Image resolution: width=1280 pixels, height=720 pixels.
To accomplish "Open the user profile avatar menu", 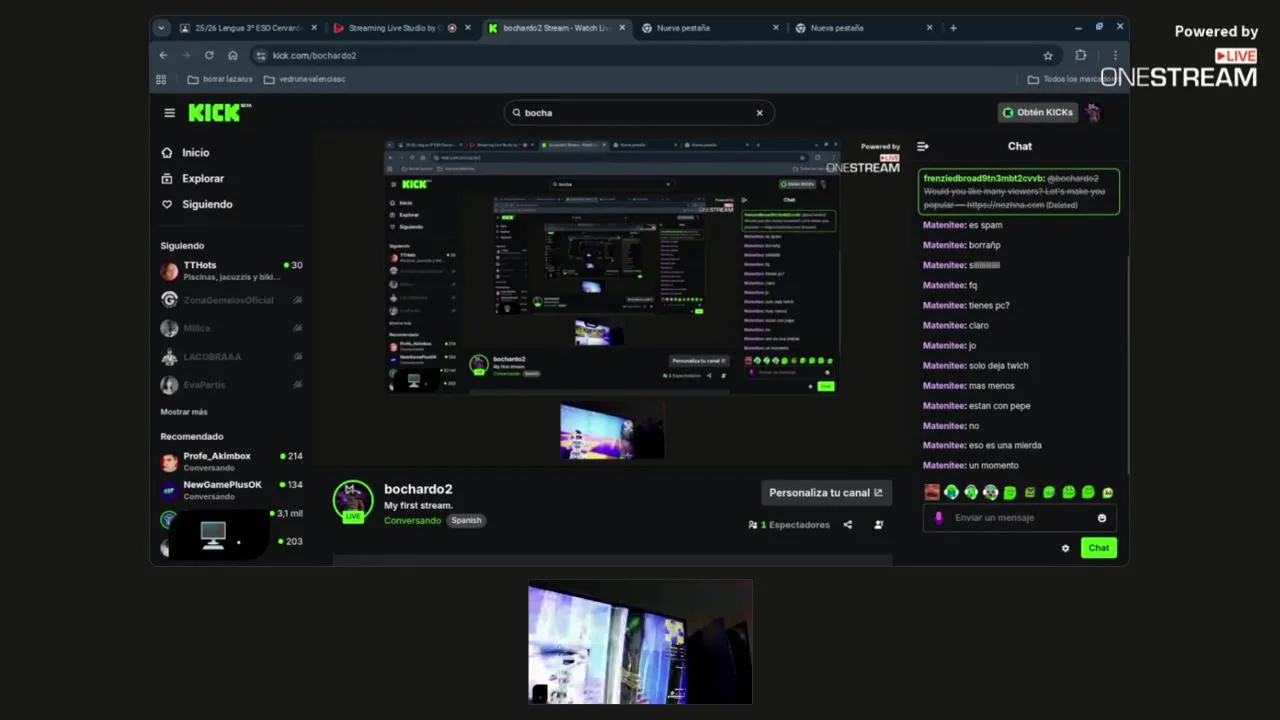I will coord(1093,112).
